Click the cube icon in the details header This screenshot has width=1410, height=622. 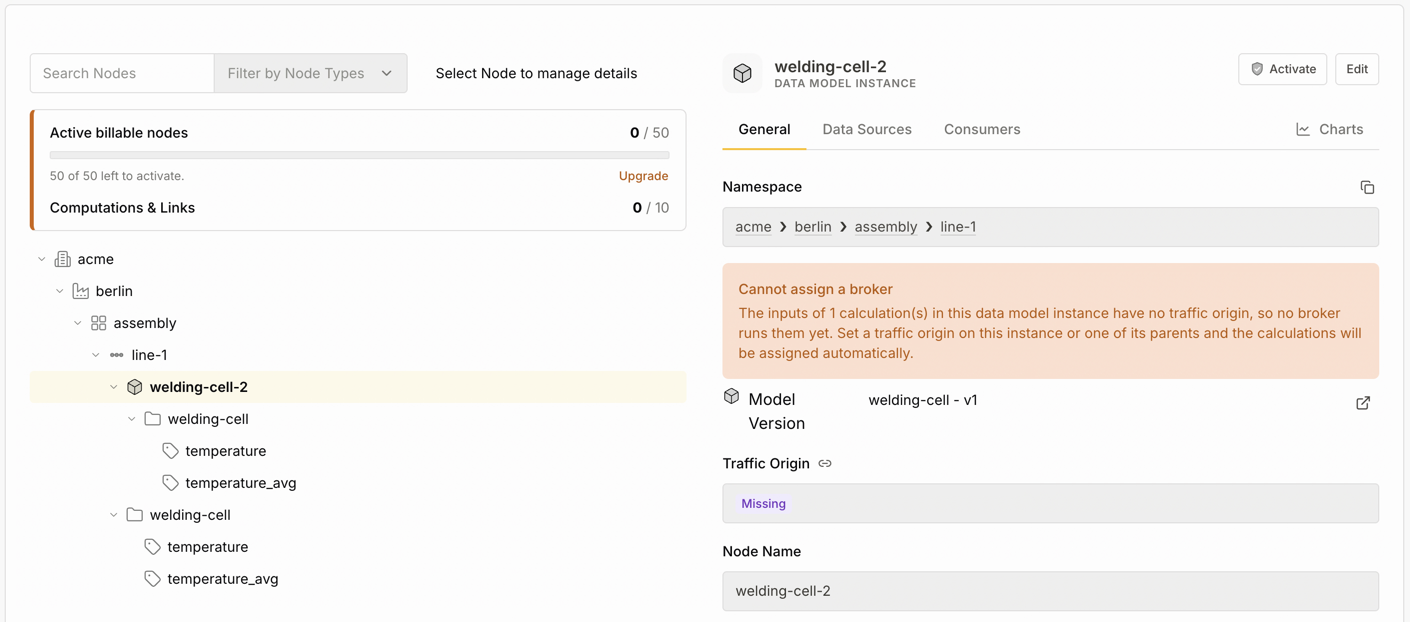pyautogui.click(x=742, y=73)
